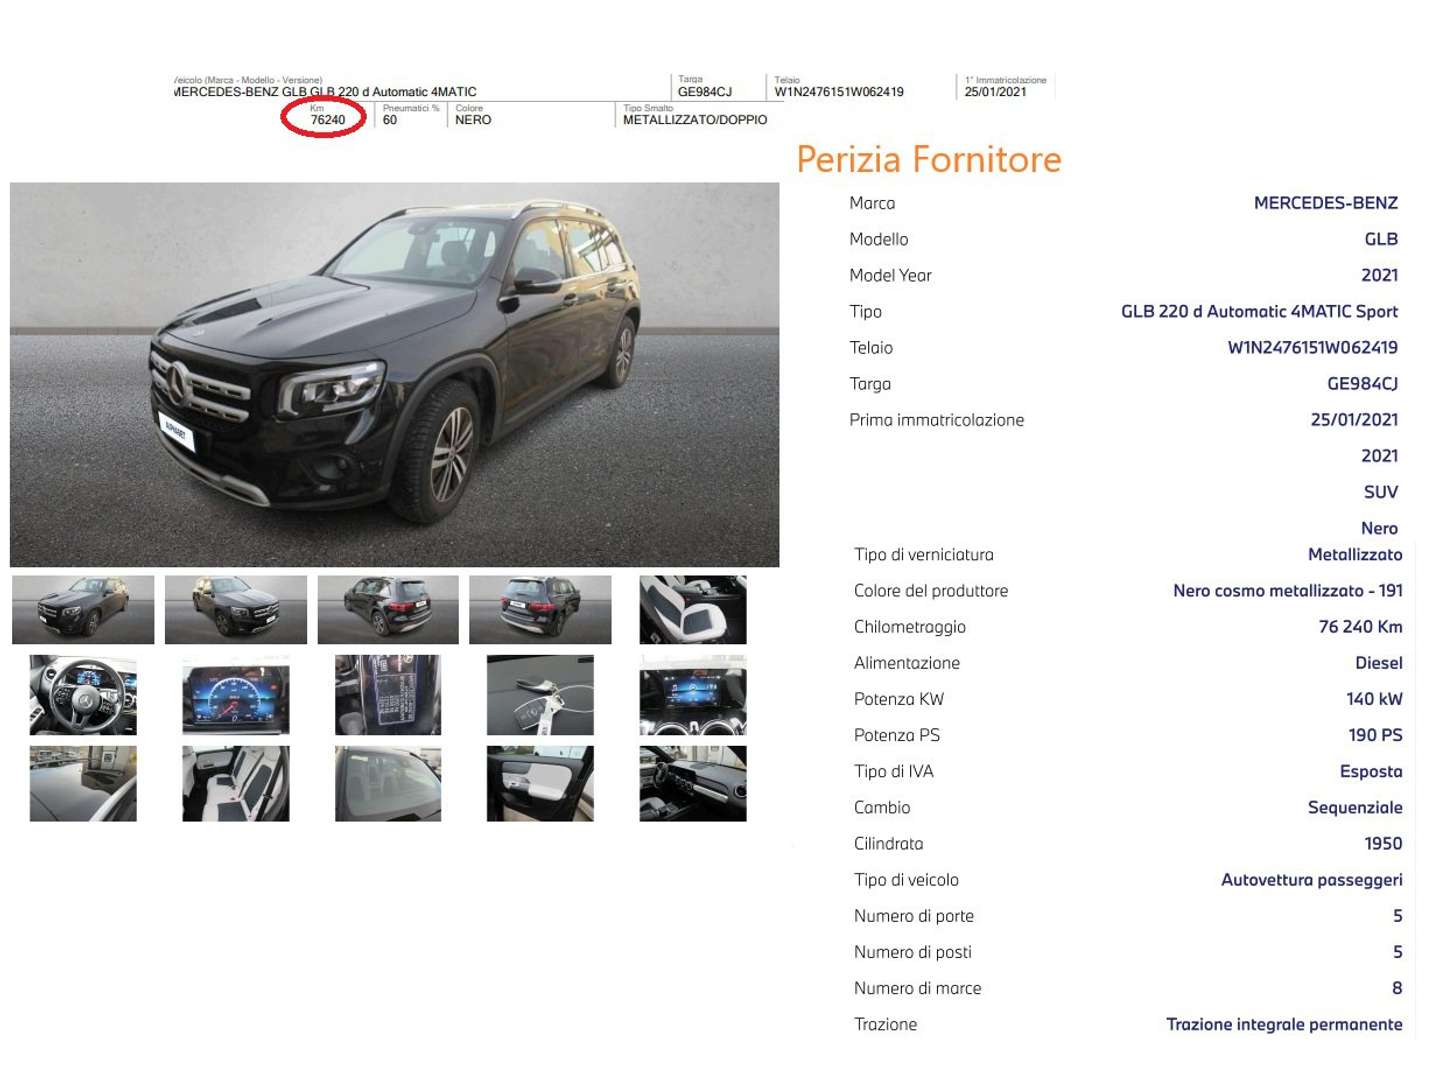Image resolution: width=1453 pixels, height=1080 pixels.
Task: Select header vehicle name 'MERCEDES-BENZ GLB GLB 220 d Automatic 4MATIC'
Action: [325, 92]
